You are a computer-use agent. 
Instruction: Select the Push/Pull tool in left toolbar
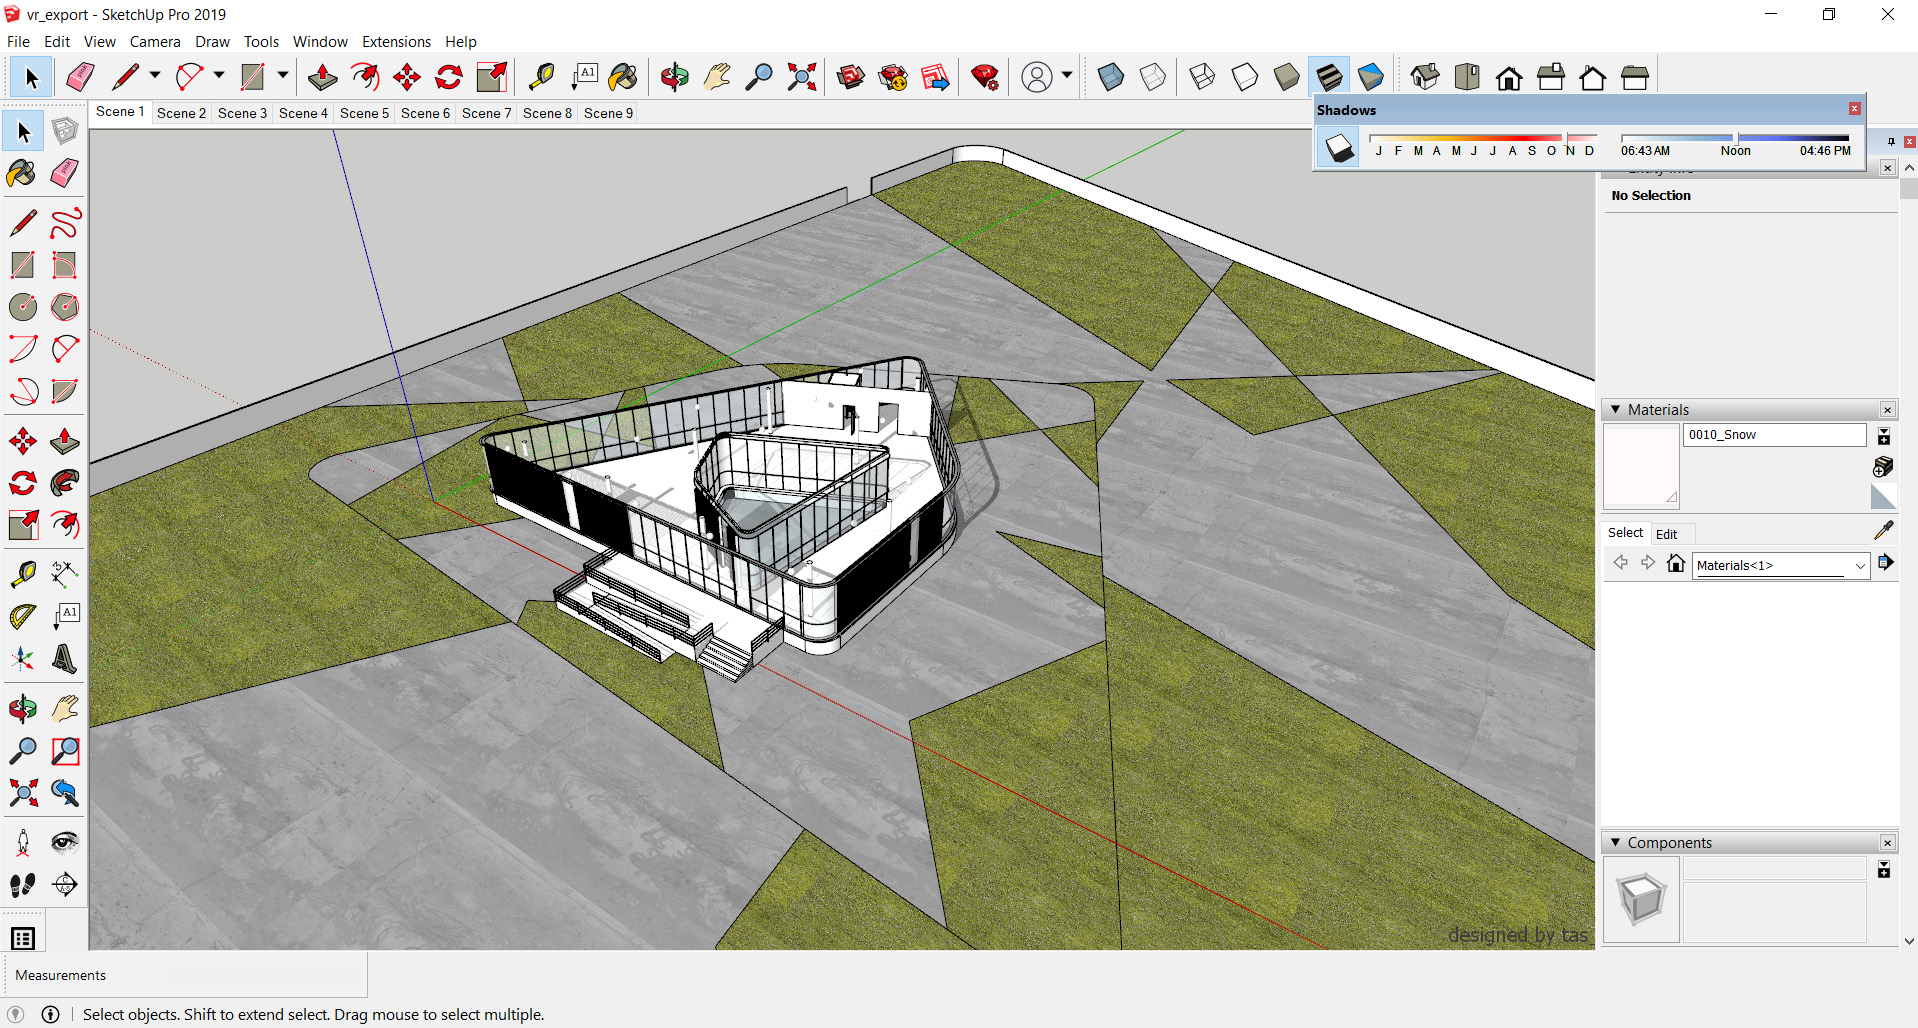click(65, 441)
